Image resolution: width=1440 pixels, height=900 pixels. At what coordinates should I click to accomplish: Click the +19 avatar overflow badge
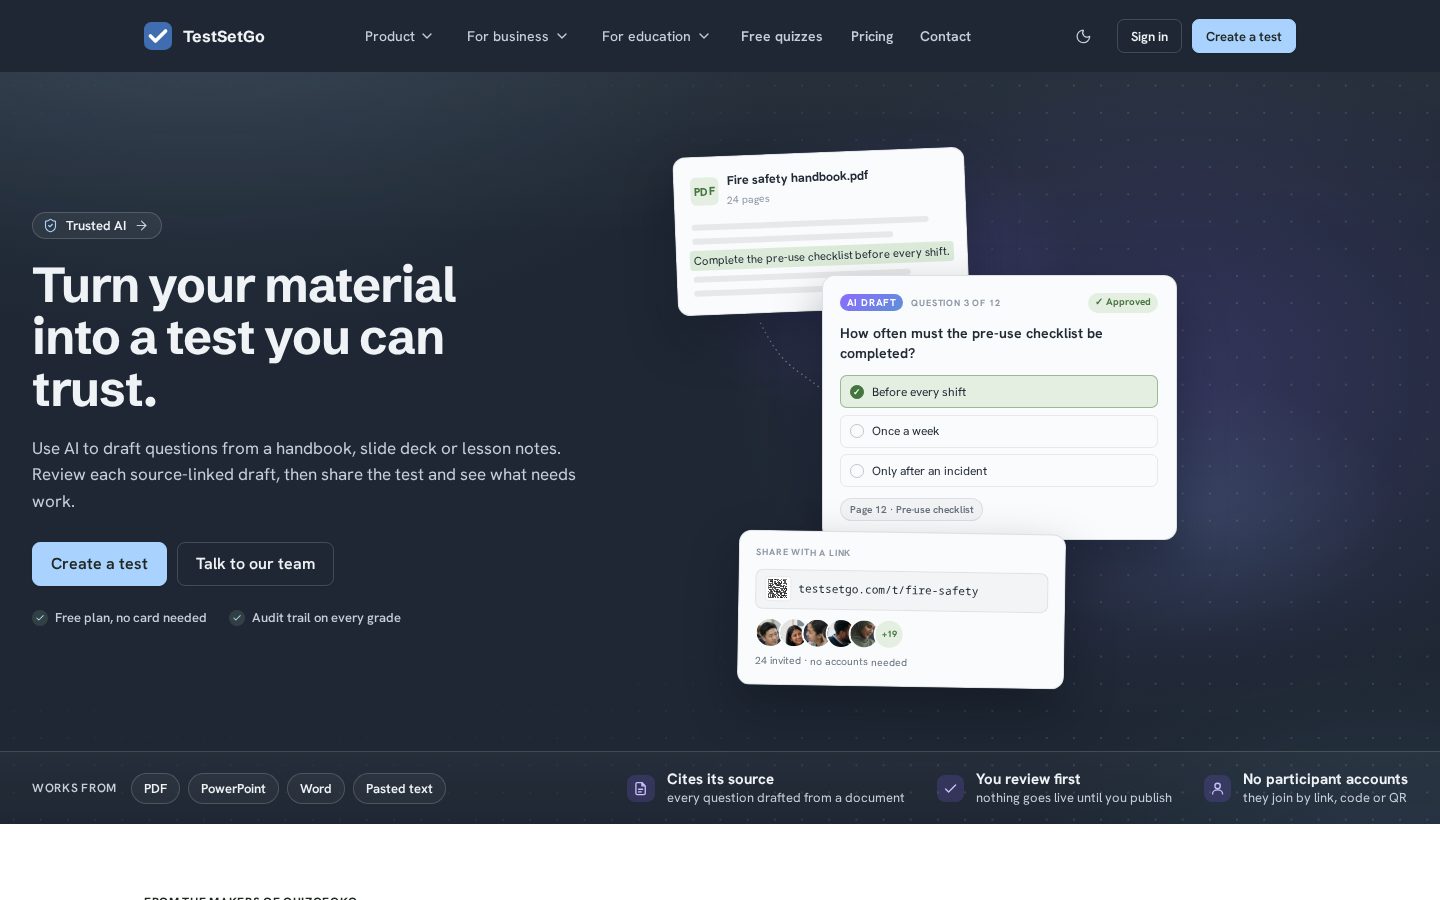[889, 634]
